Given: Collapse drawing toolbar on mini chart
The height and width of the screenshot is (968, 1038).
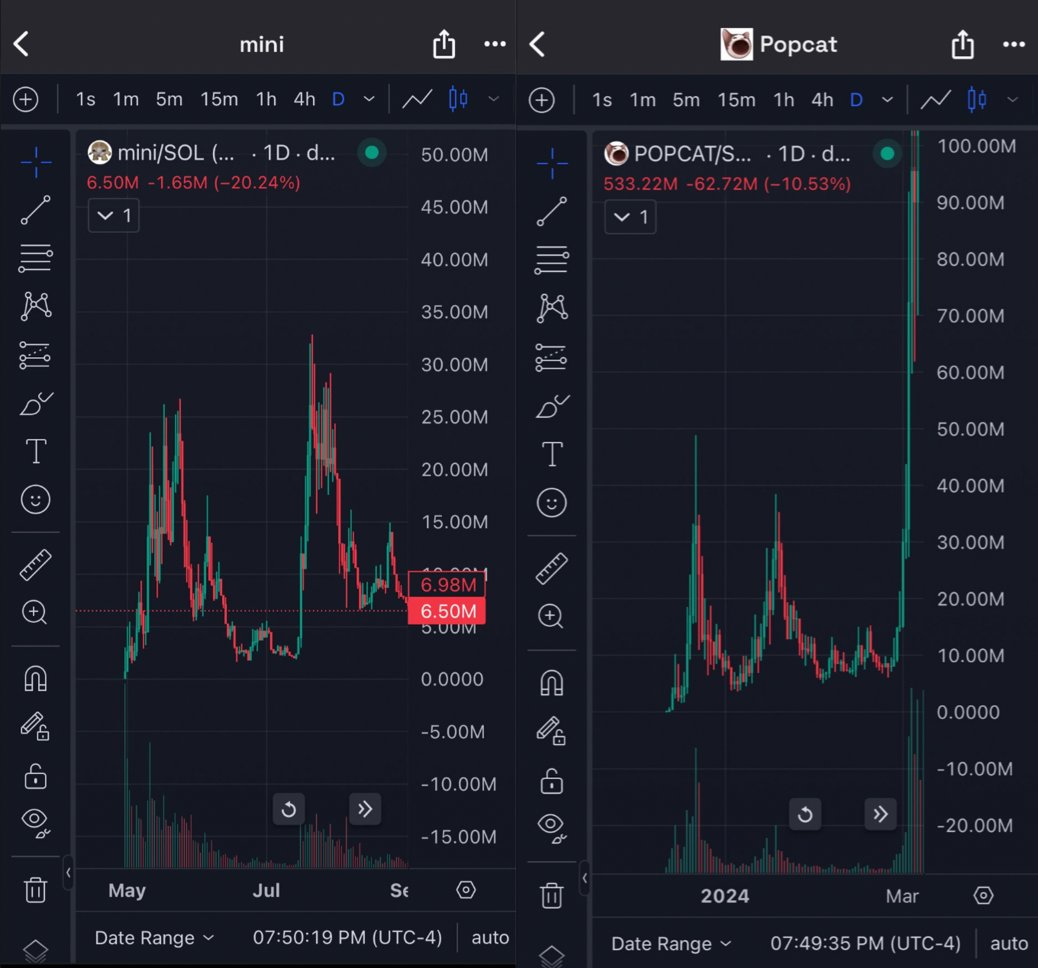Looking at the screenshot, I should click(x=68, y=873).
